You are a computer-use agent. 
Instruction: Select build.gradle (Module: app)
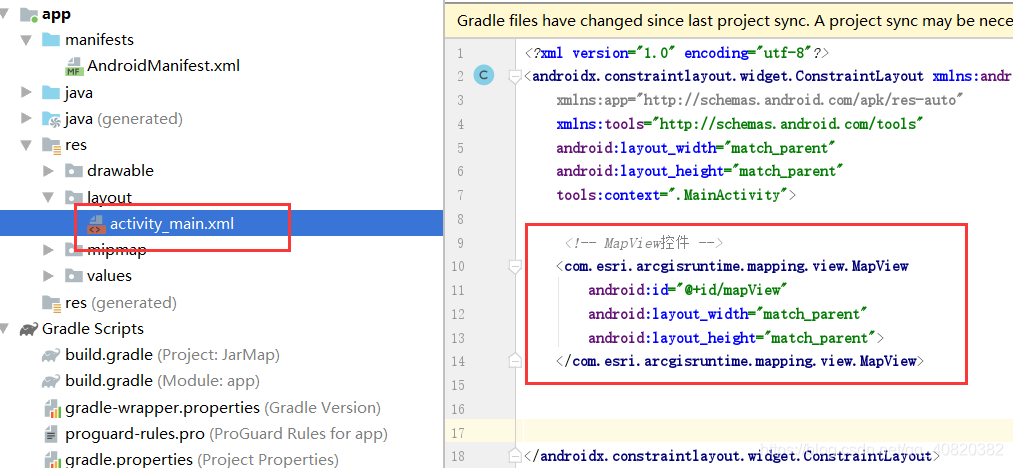coord(162,381)
